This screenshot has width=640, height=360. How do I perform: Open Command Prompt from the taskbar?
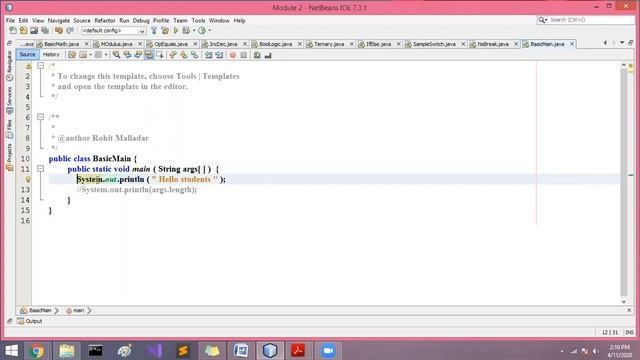coord(95,351)
